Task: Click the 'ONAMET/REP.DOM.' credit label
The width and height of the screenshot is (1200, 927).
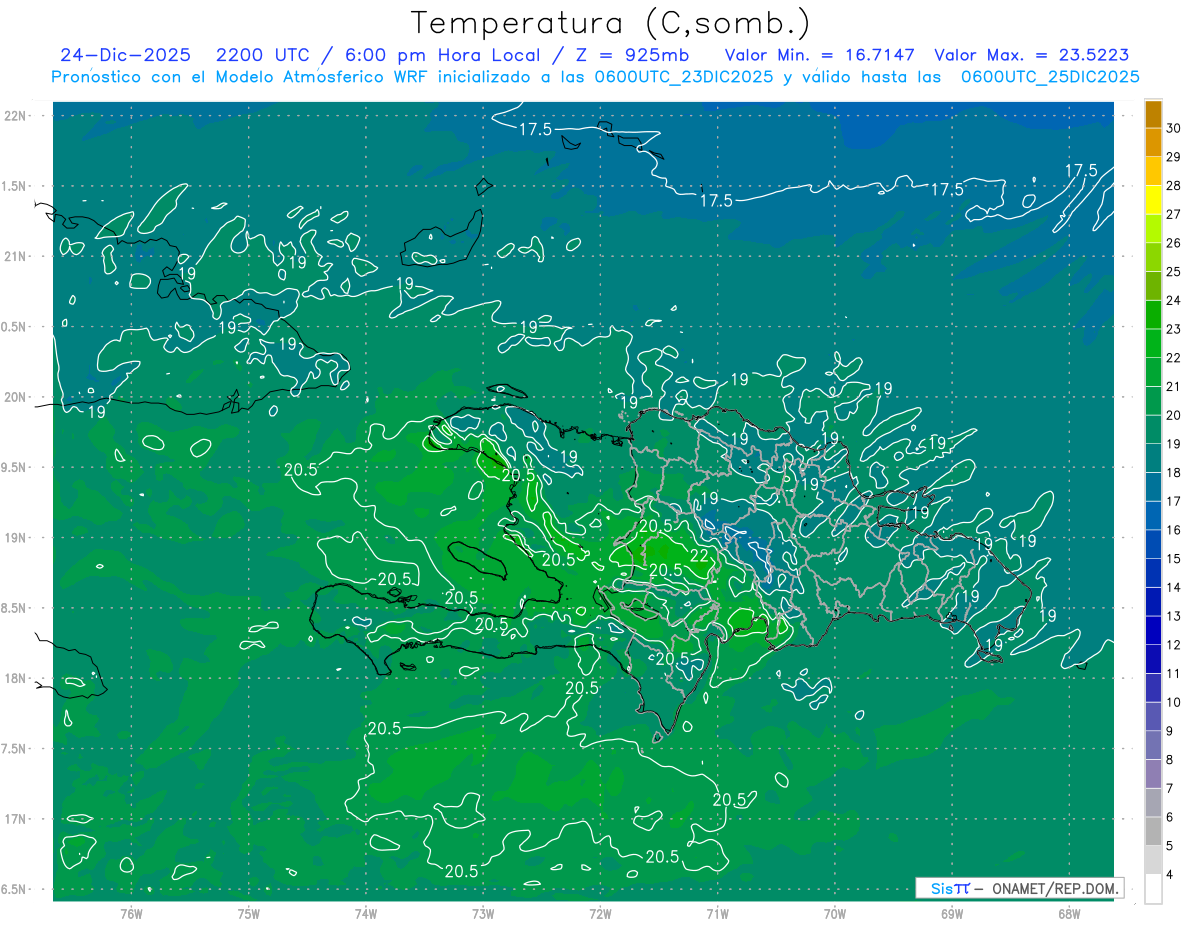Action: pyautogui.click(x=1055, y=888)
